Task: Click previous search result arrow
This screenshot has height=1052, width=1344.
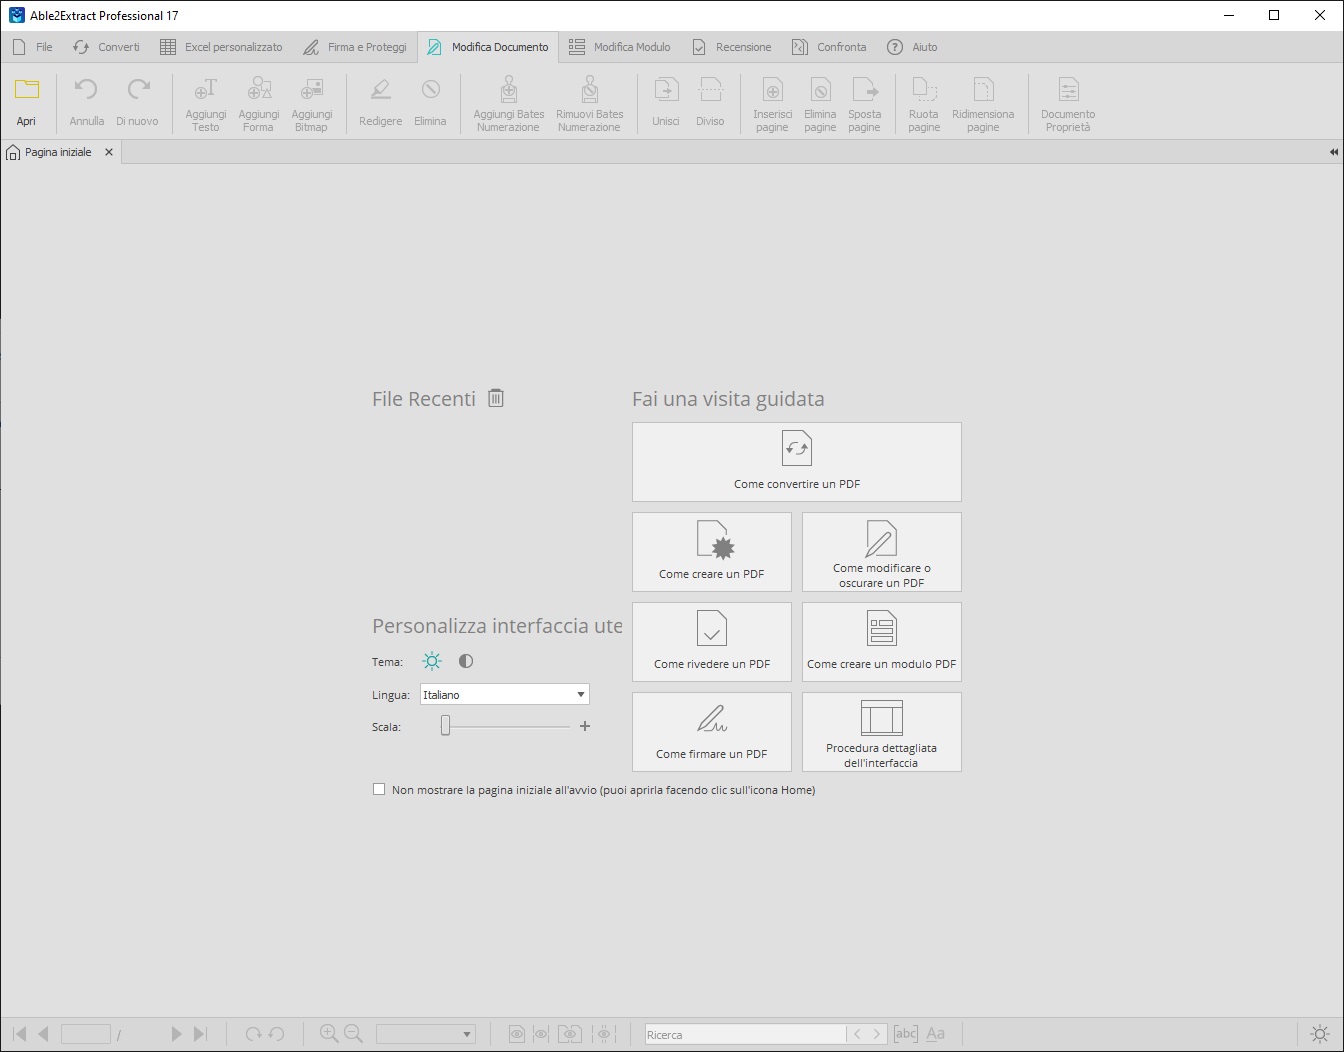Action: pyautogui.click(x=857, y=1034)
